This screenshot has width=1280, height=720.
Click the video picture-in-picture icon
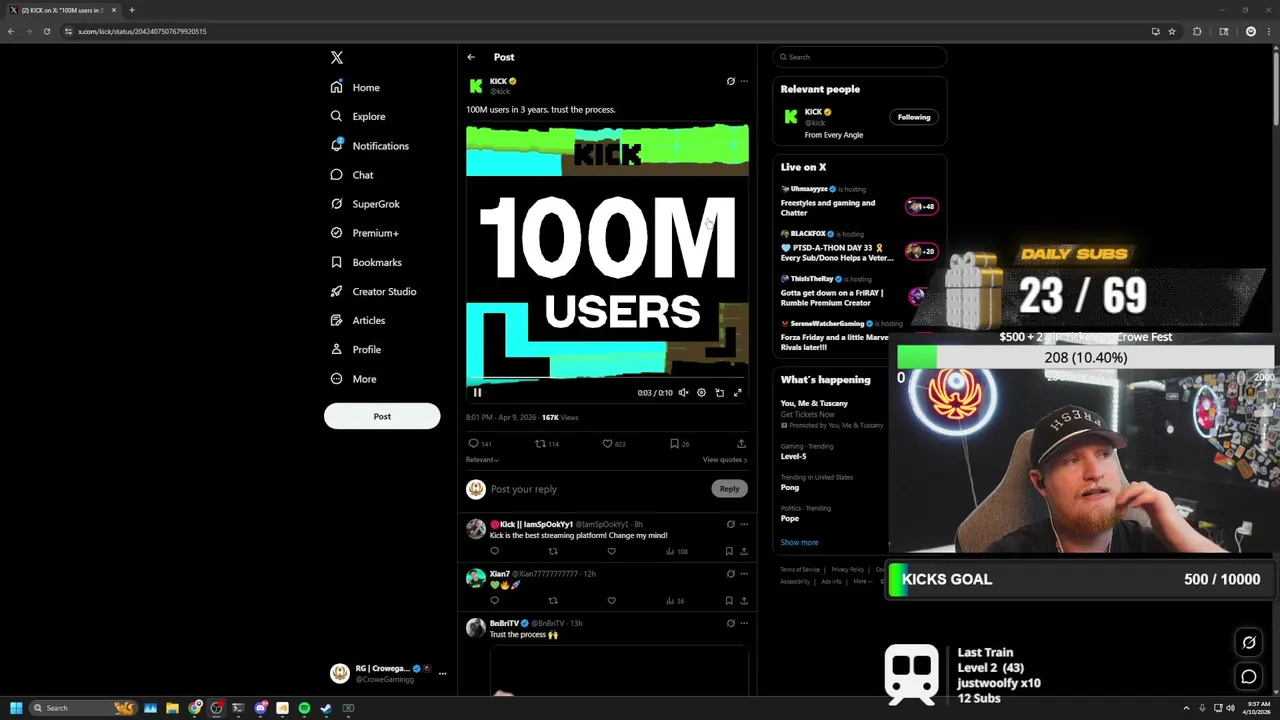click(719, 393)
